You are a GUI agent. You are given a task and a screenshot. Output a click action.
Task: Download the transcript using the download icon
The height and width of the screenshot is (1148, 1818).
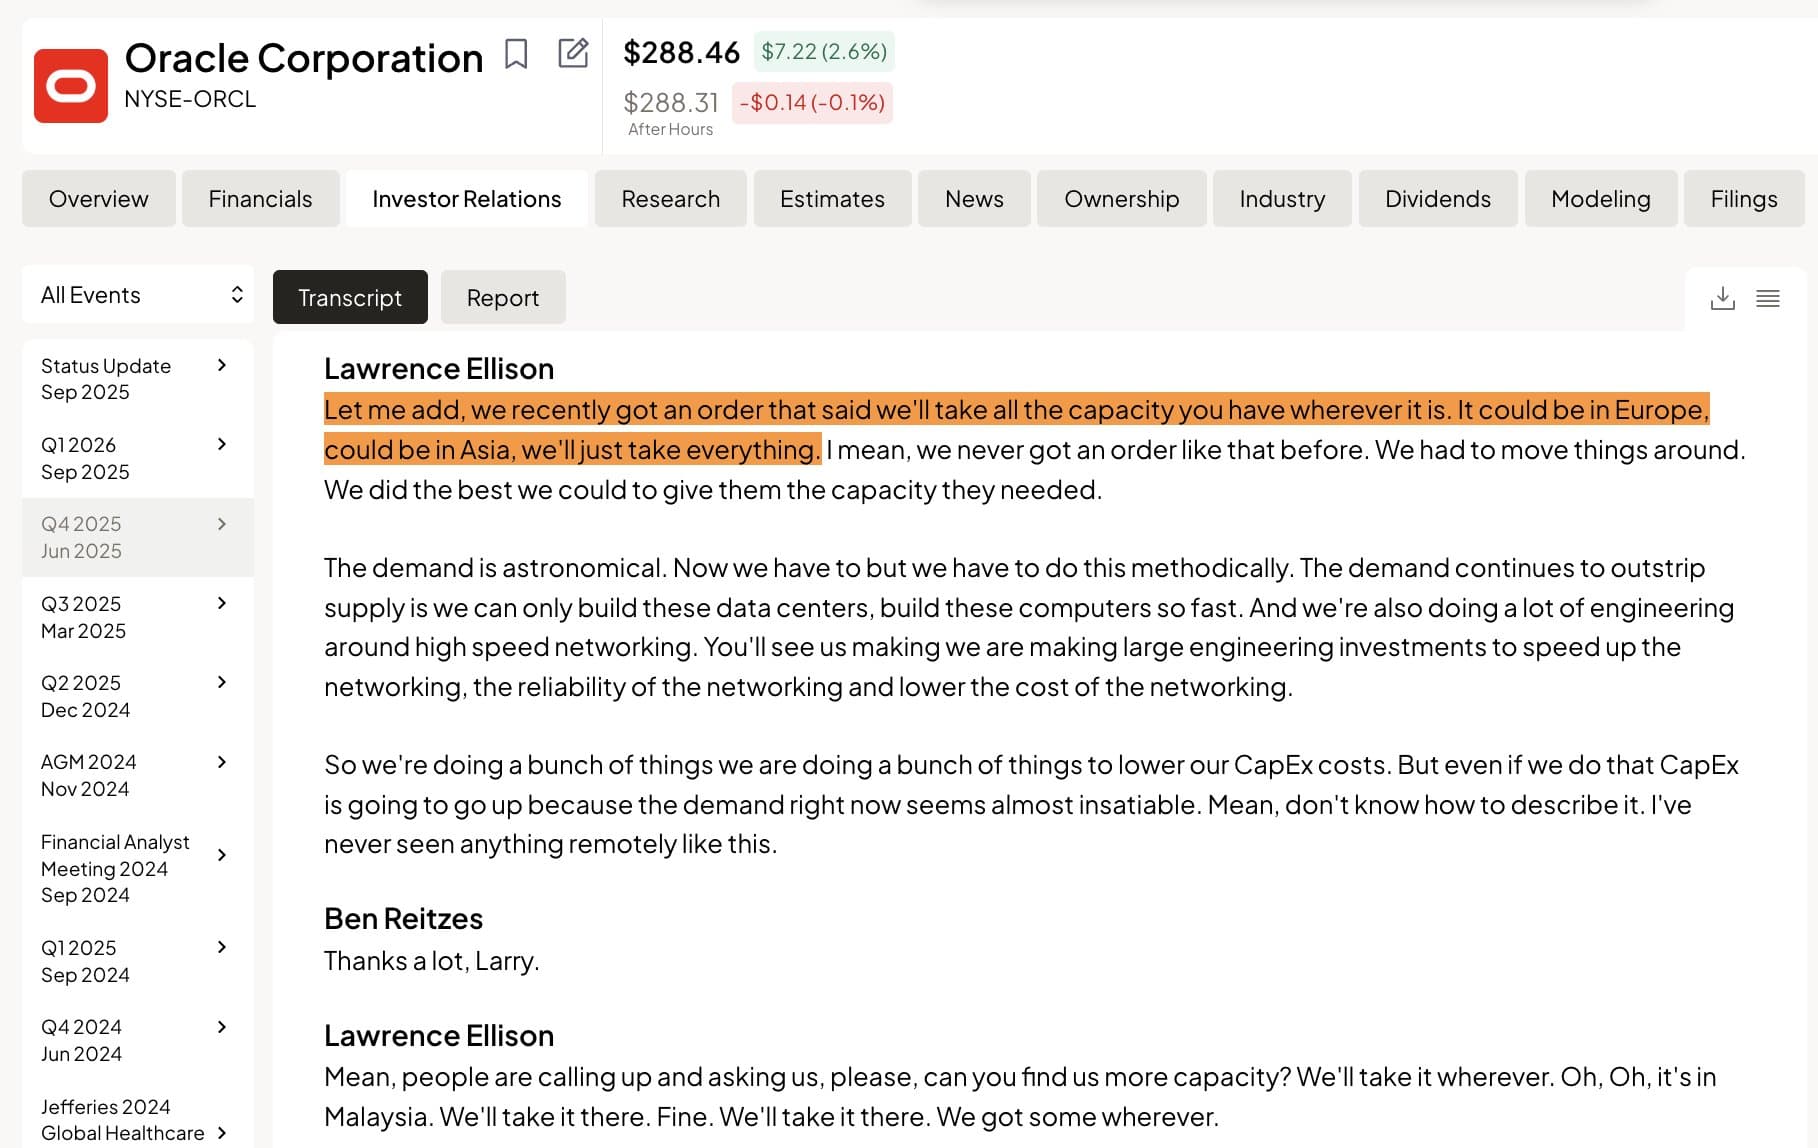pos(1722,298)
